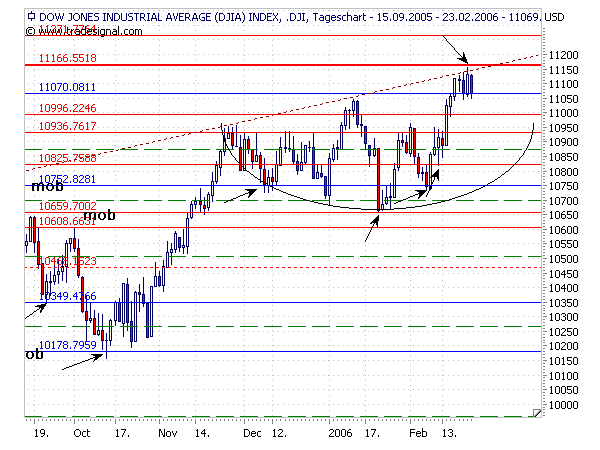Click the 'mob' annotation beside the 10659.7002 label
Image resolution: width=600 pixels, height=450 pixels.
click(99, 215)
